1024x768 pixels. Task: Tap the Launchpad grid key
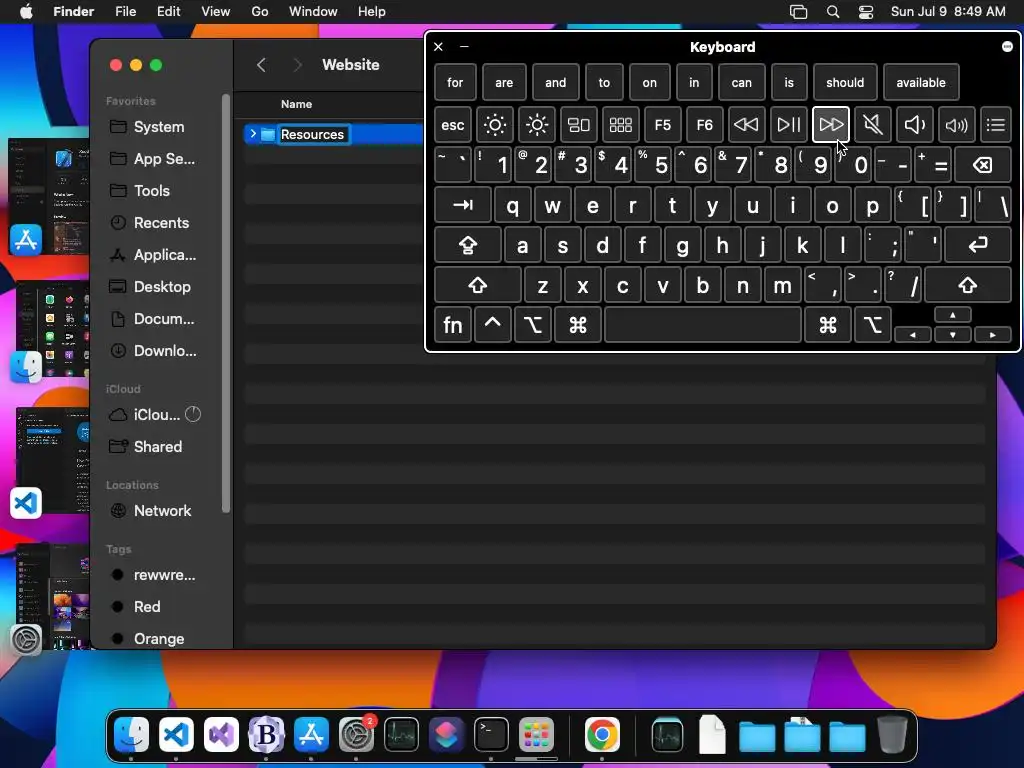click(620, 124)
